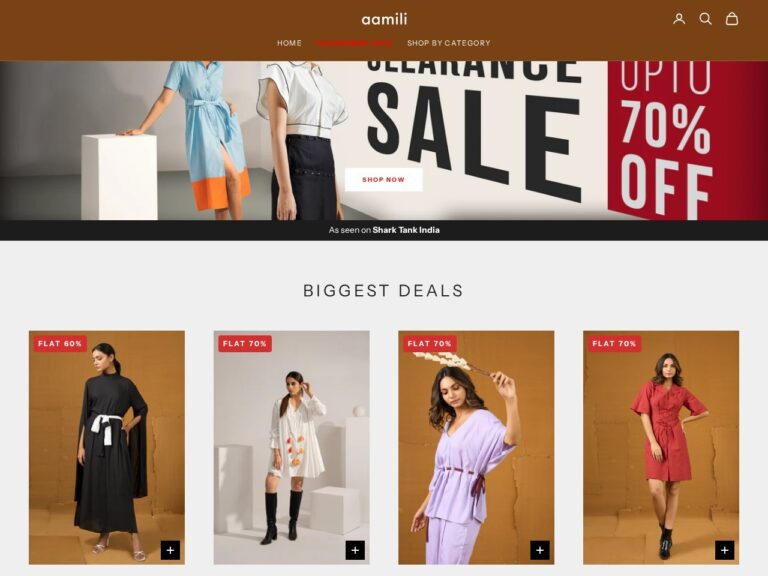Select the red highlighted sale menu item
Screen dimensions: 768x576
pos(355,43)
